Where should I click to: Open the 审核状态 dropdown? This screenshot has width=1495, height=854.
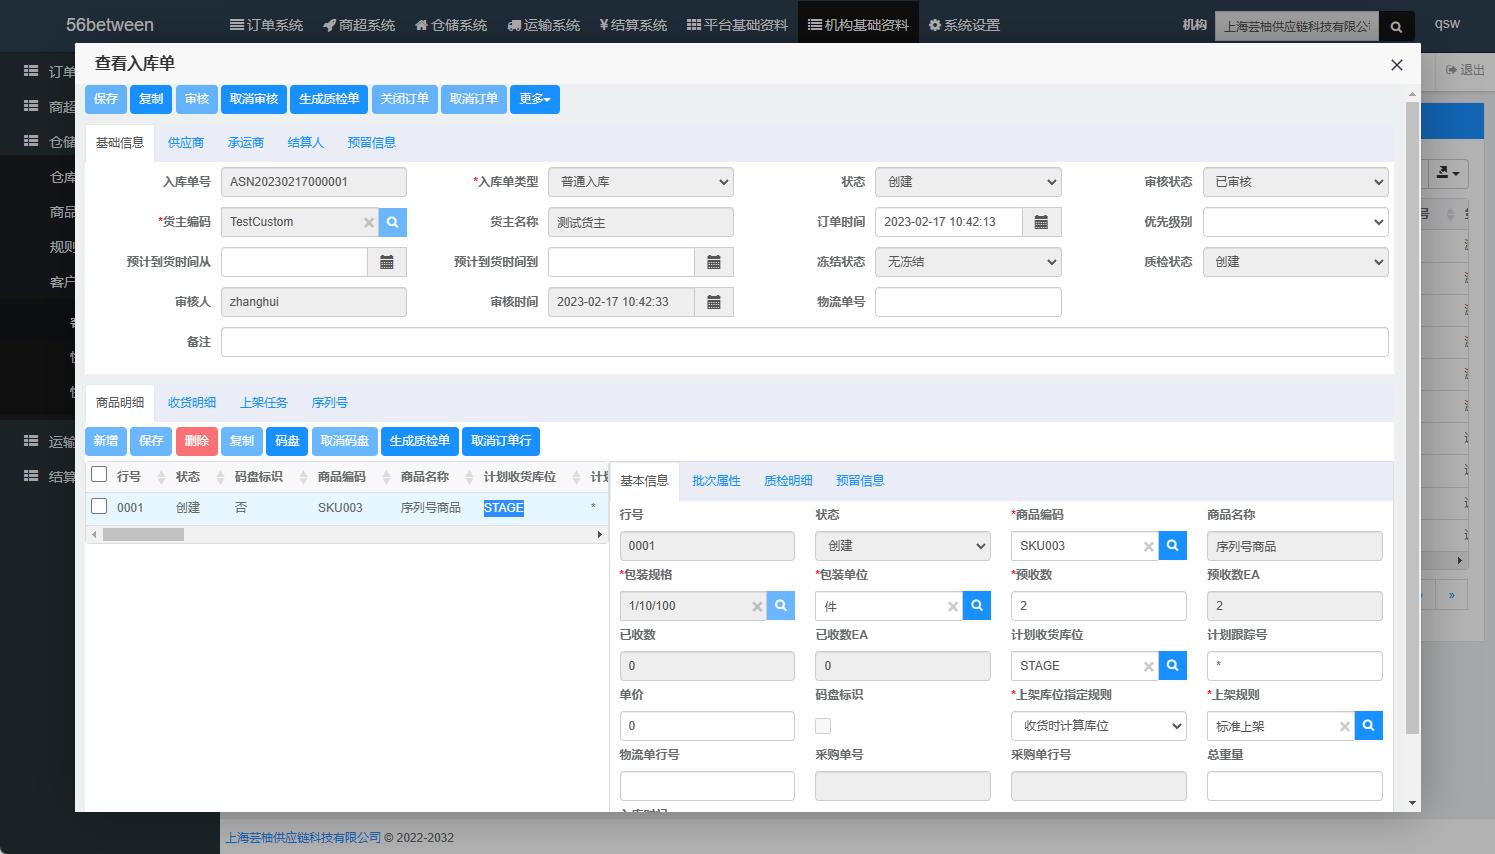pos(1295,182)
